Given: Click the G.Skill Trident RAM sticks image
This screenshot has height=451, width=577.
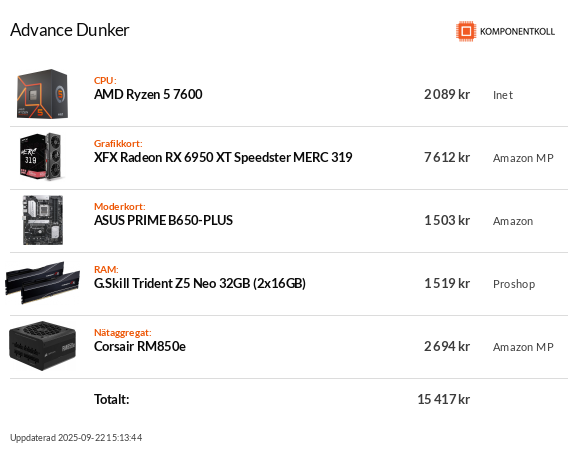Looking at the screenshot, I should (43, 283).
